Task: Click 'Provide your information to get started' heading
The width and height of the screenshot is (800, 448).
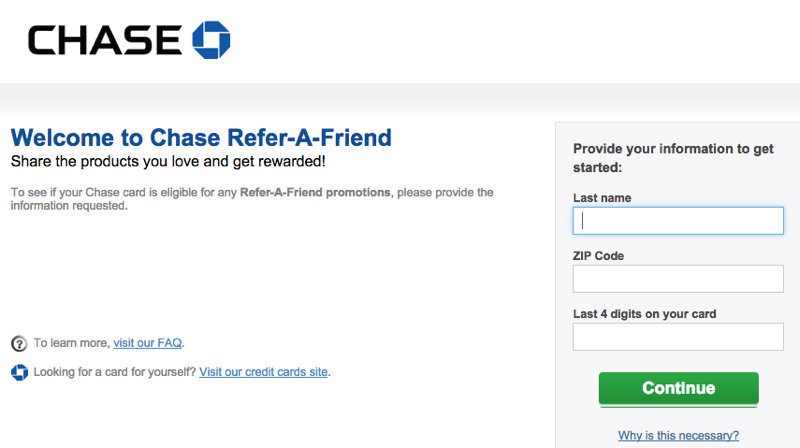Action: click(673, 158)
